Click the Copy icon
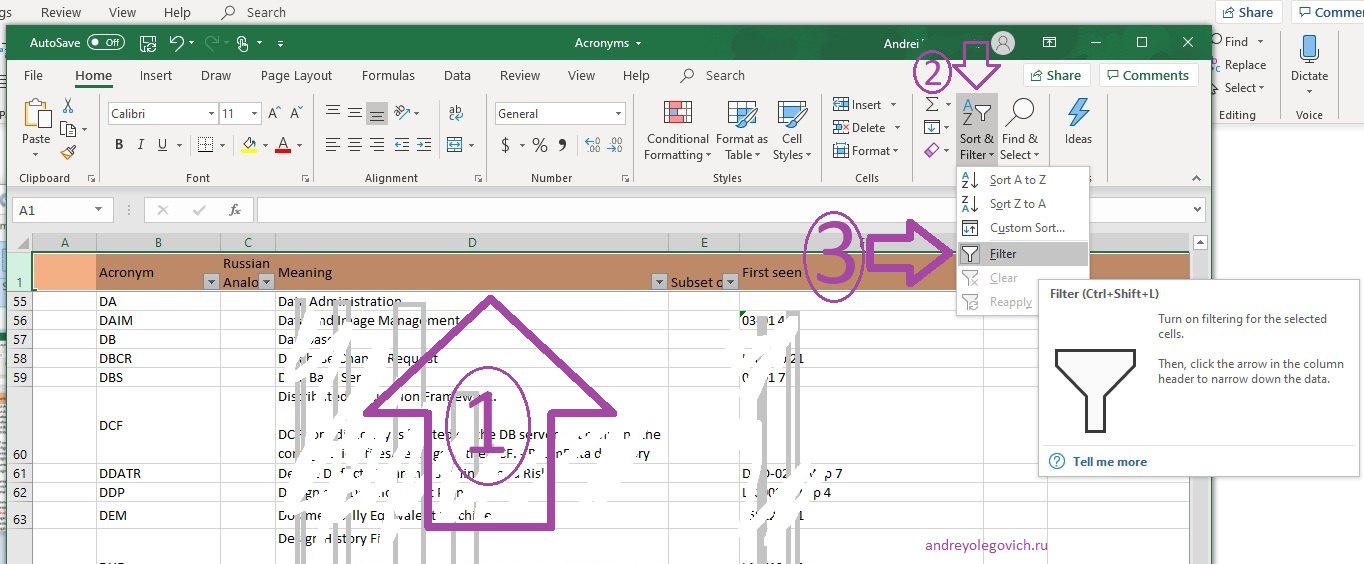 click(x=68, y=129)
